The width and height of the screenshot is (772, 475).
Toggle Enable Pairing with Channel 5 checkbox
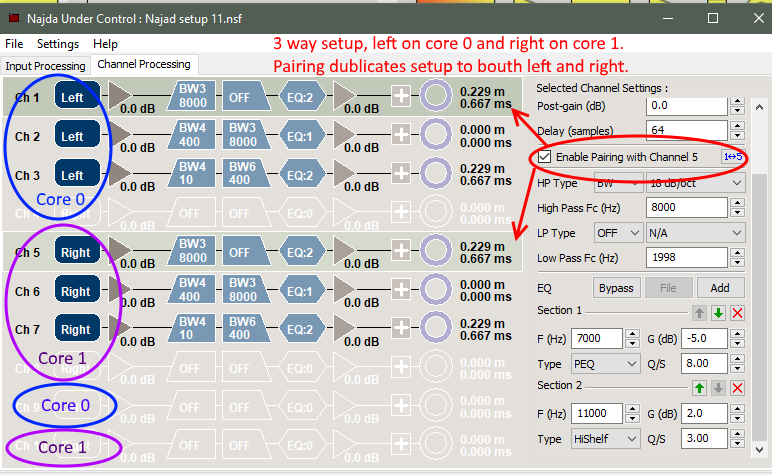pos(544,157)
